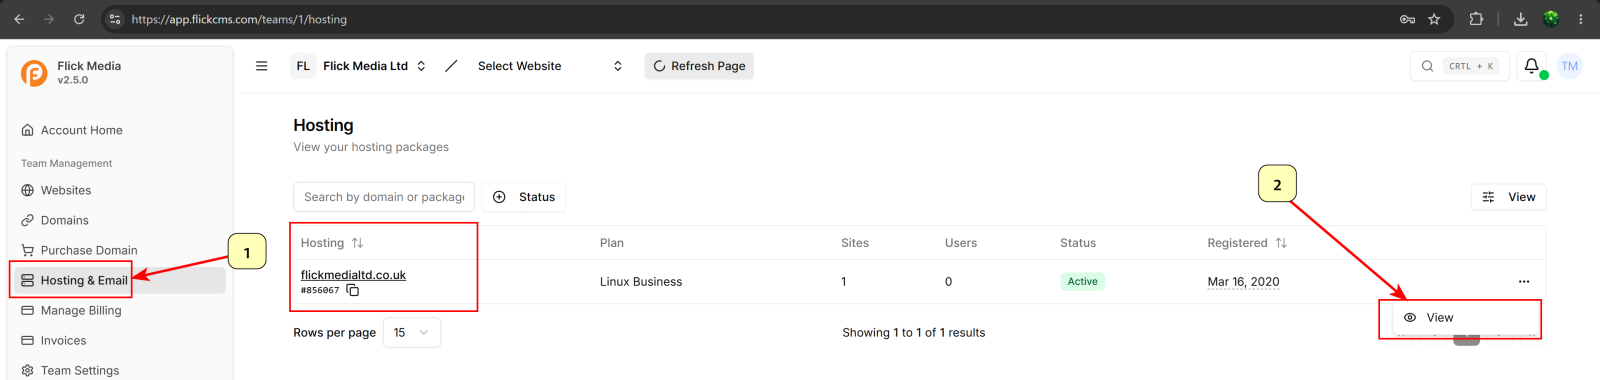The width and height of the screenshot is (1600, 380).
Task: Open Select Website dropdown
Action: click(x=550, y=66)
